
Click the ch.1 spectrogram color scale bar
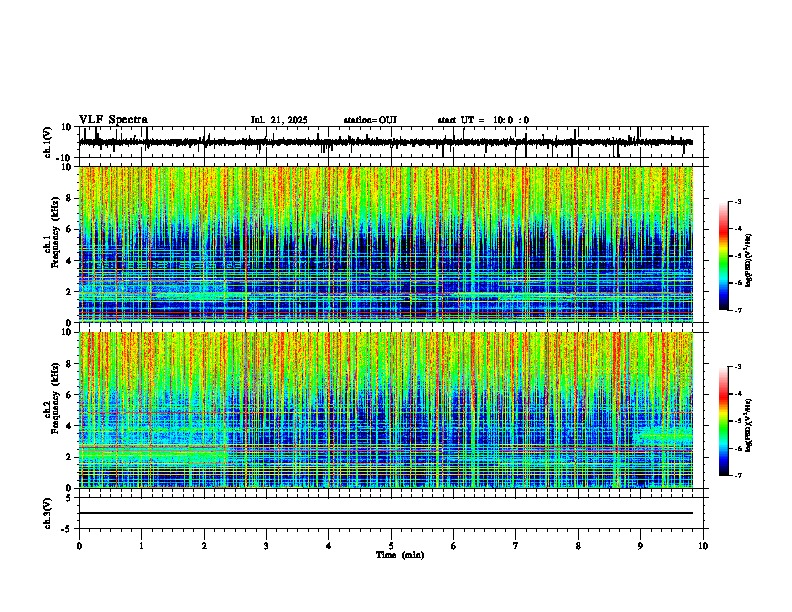pos(724,255)
